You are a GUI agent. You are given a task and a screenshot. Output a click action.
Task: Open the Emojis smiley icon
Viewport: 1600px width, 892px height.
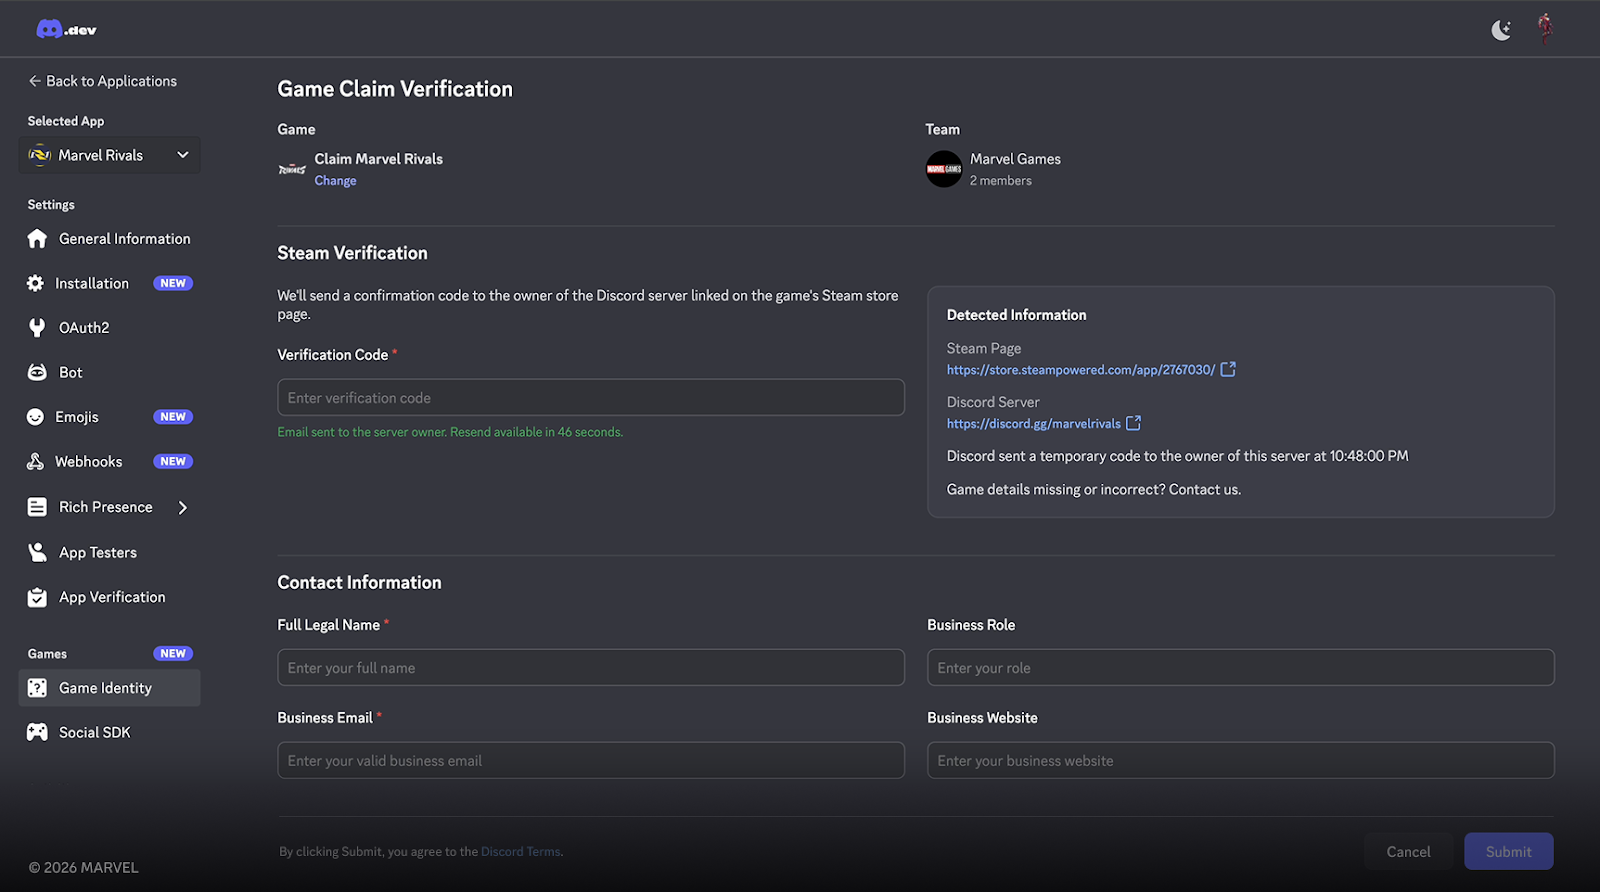(37, 416)
